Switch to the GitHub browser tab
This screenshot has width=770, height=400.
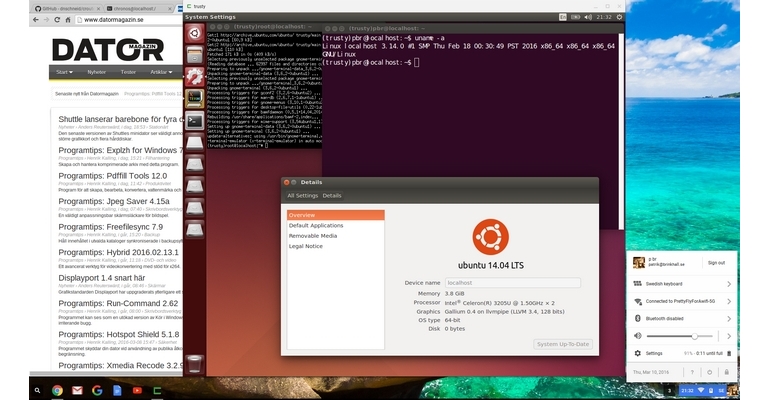pyautogui.click(x=66, y=8)
